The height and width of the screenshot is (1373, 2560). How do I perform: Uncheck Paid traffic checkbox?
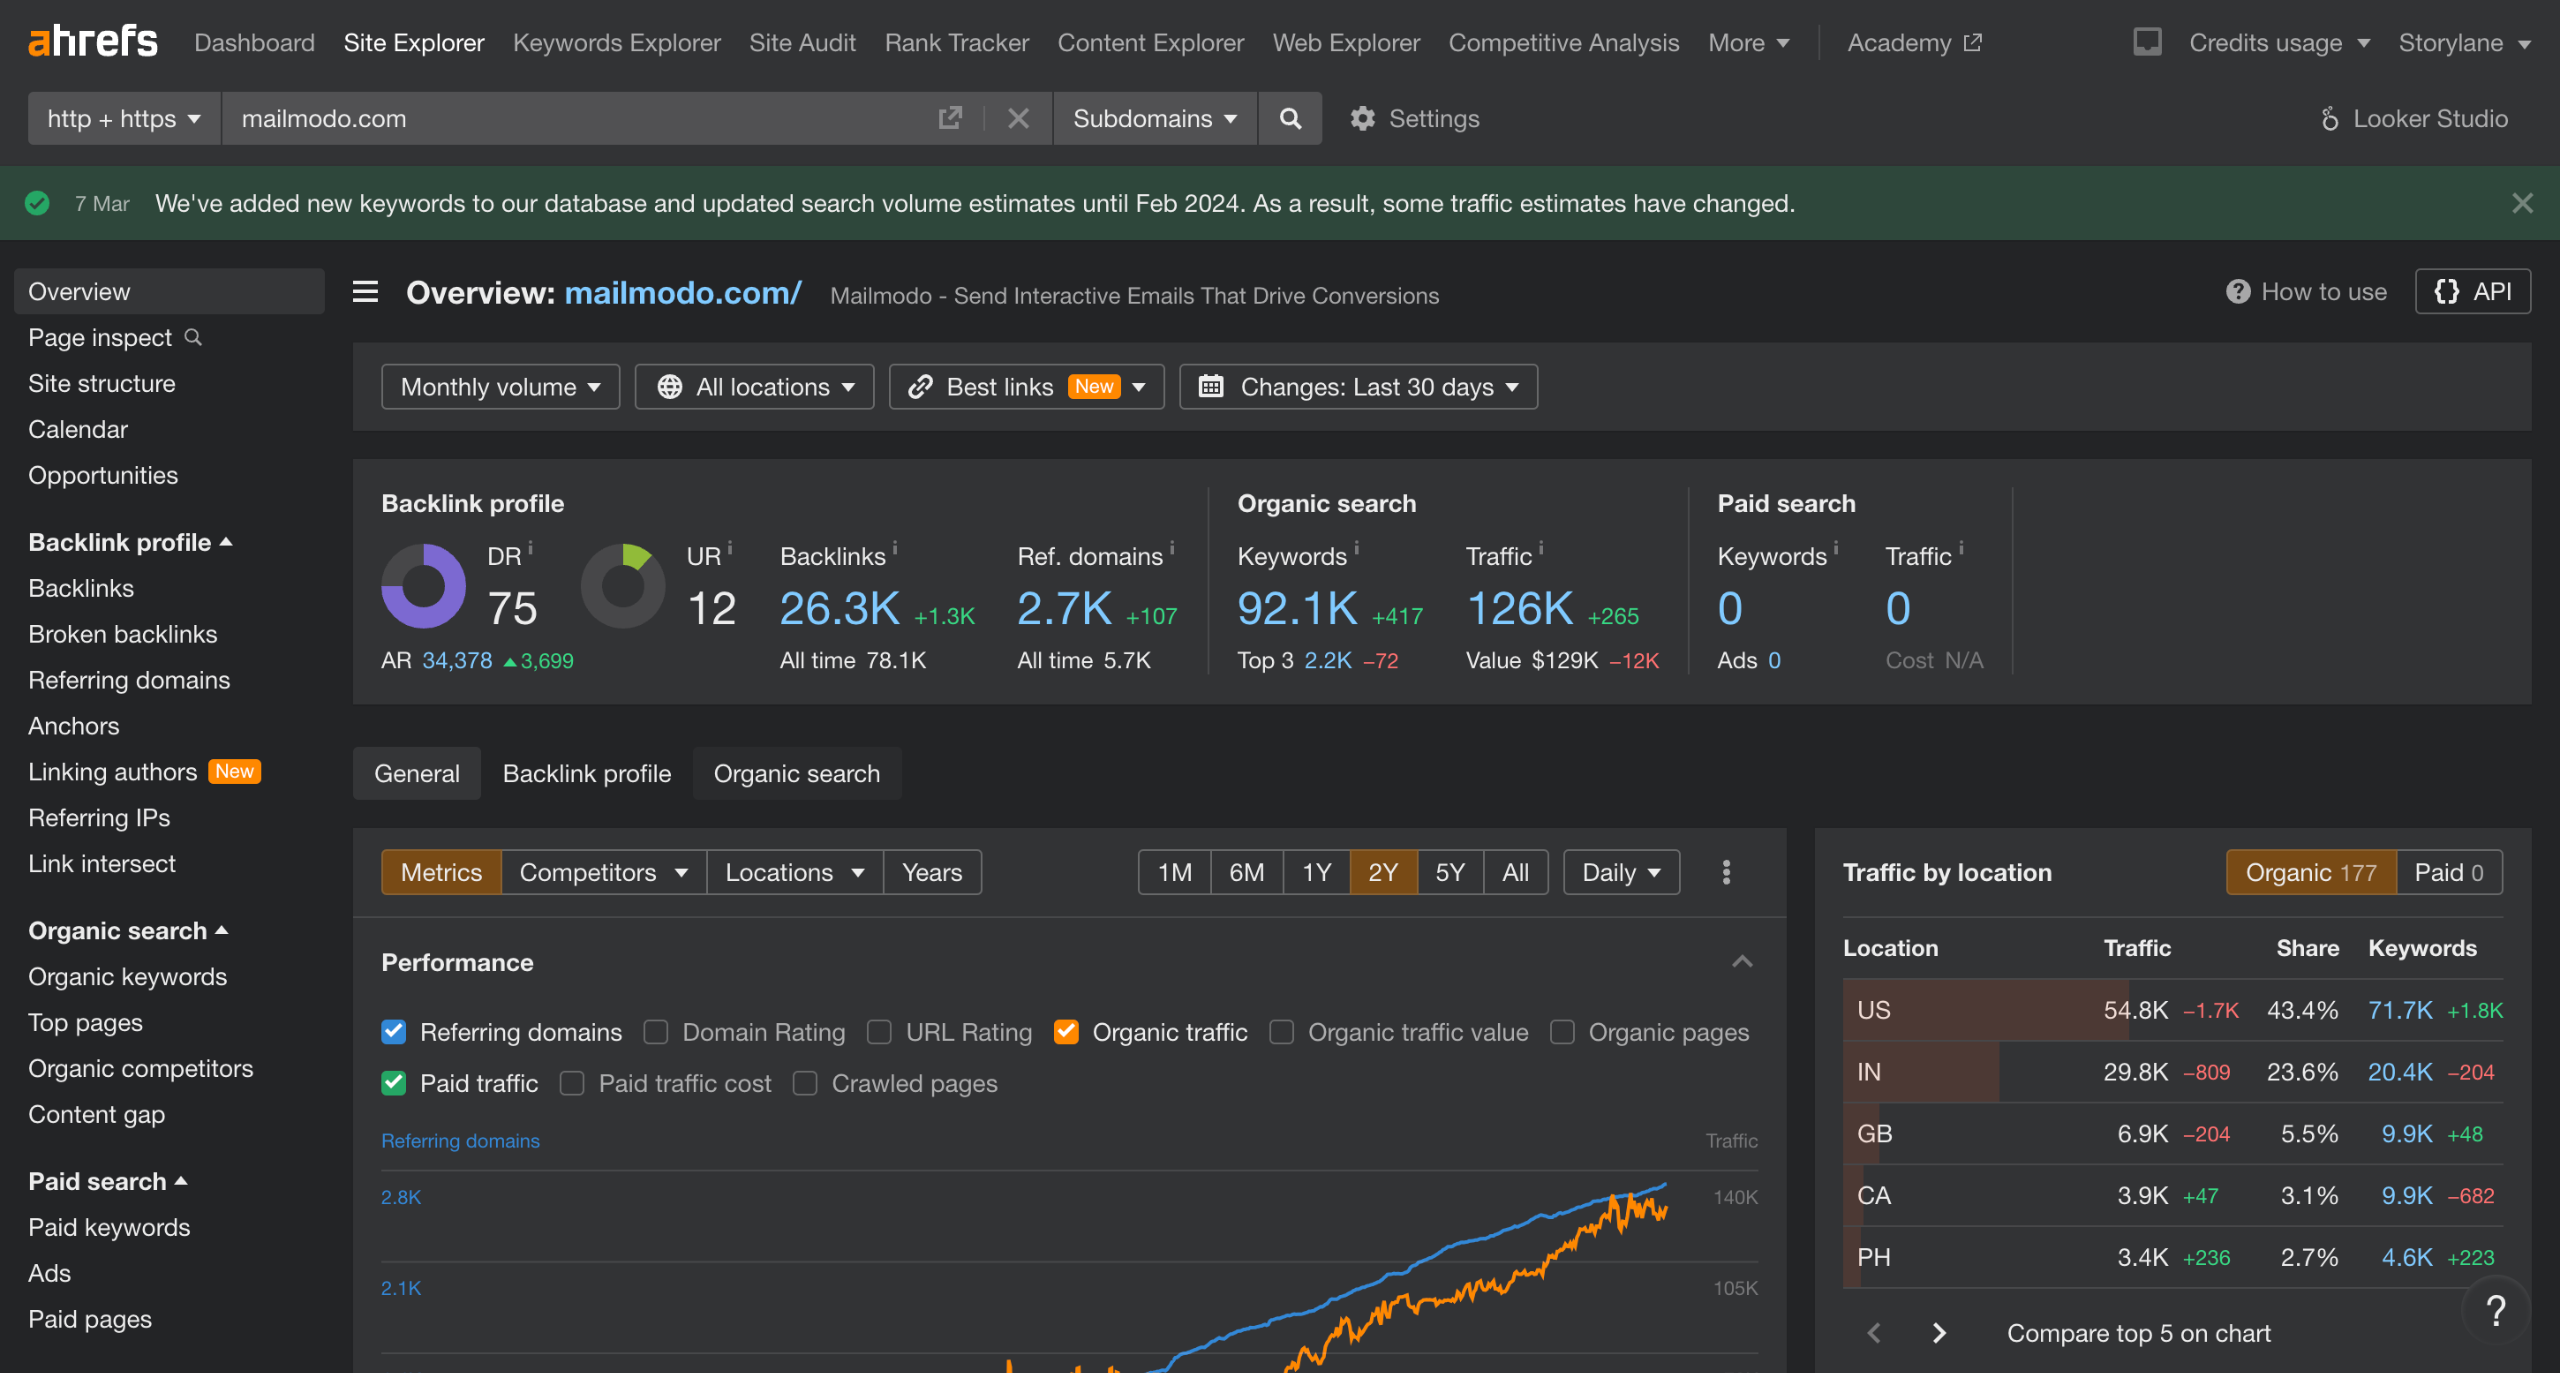point(394,1083)
